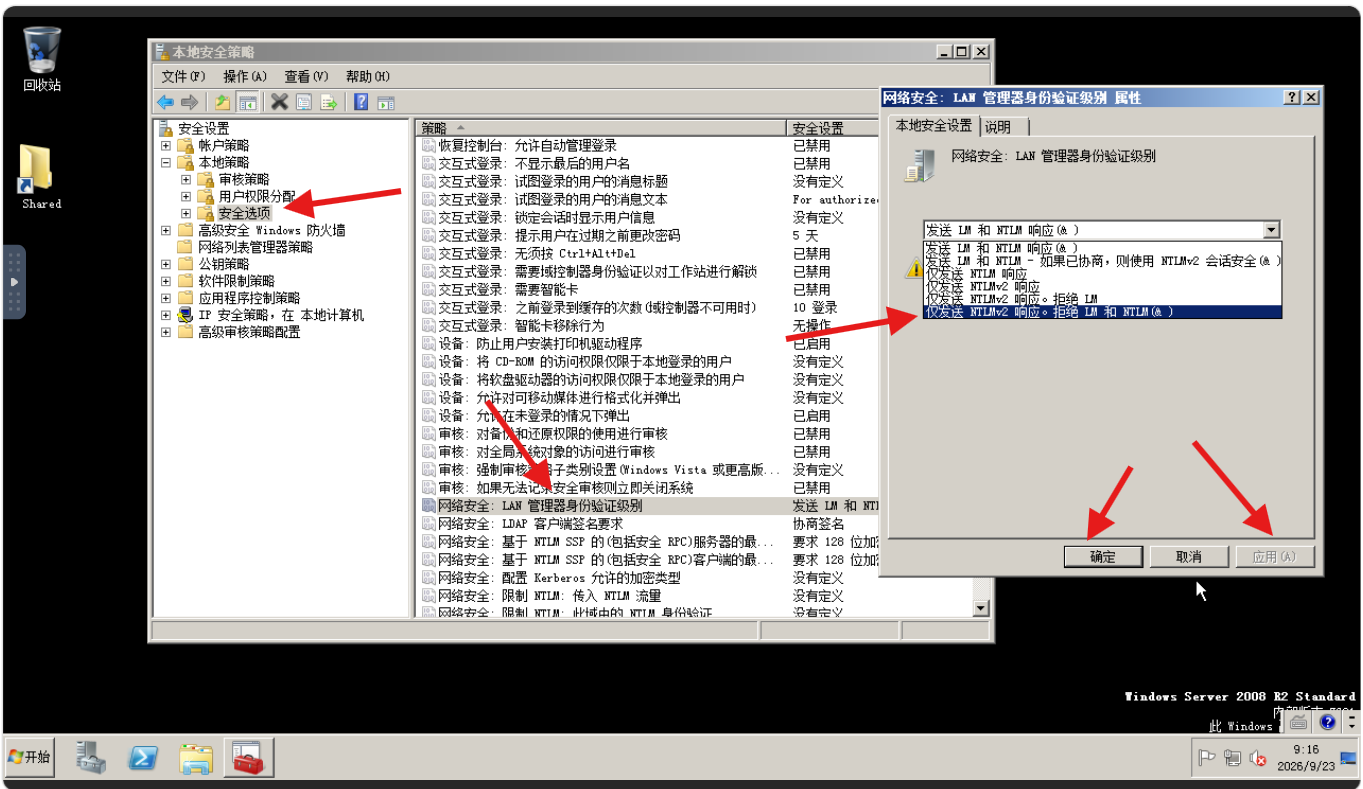Launch PowerShell from the taskbar

tap(143, 757)
